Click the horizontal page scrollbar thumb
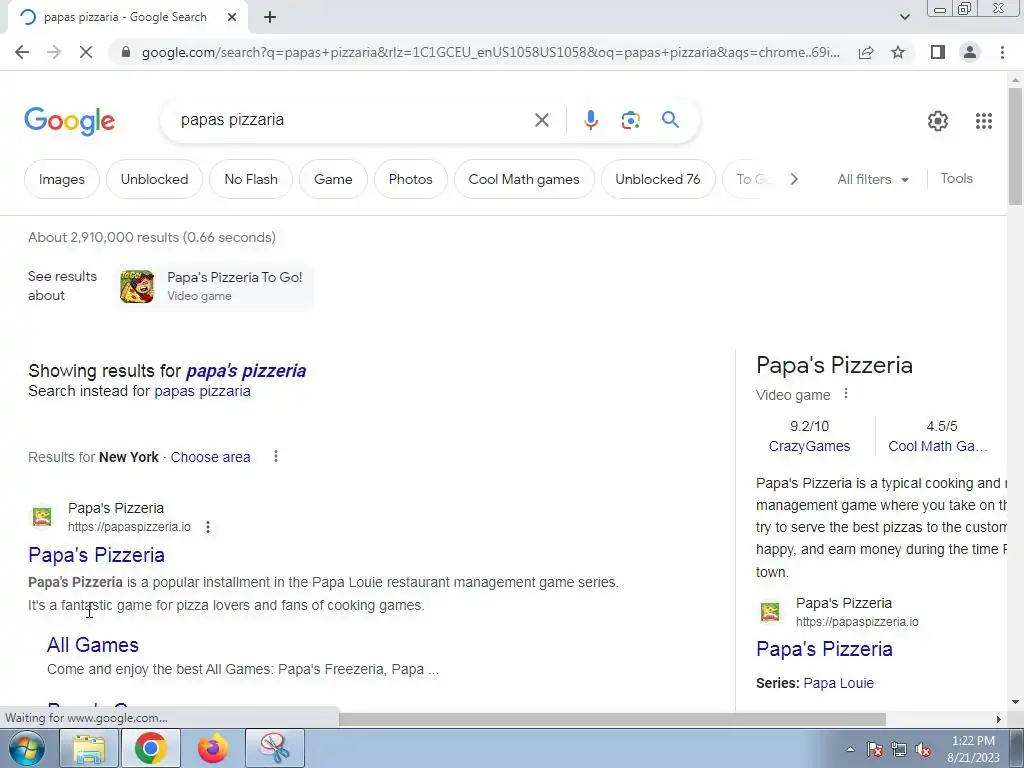The image size is (1024, 768). [x=612, y=719]
